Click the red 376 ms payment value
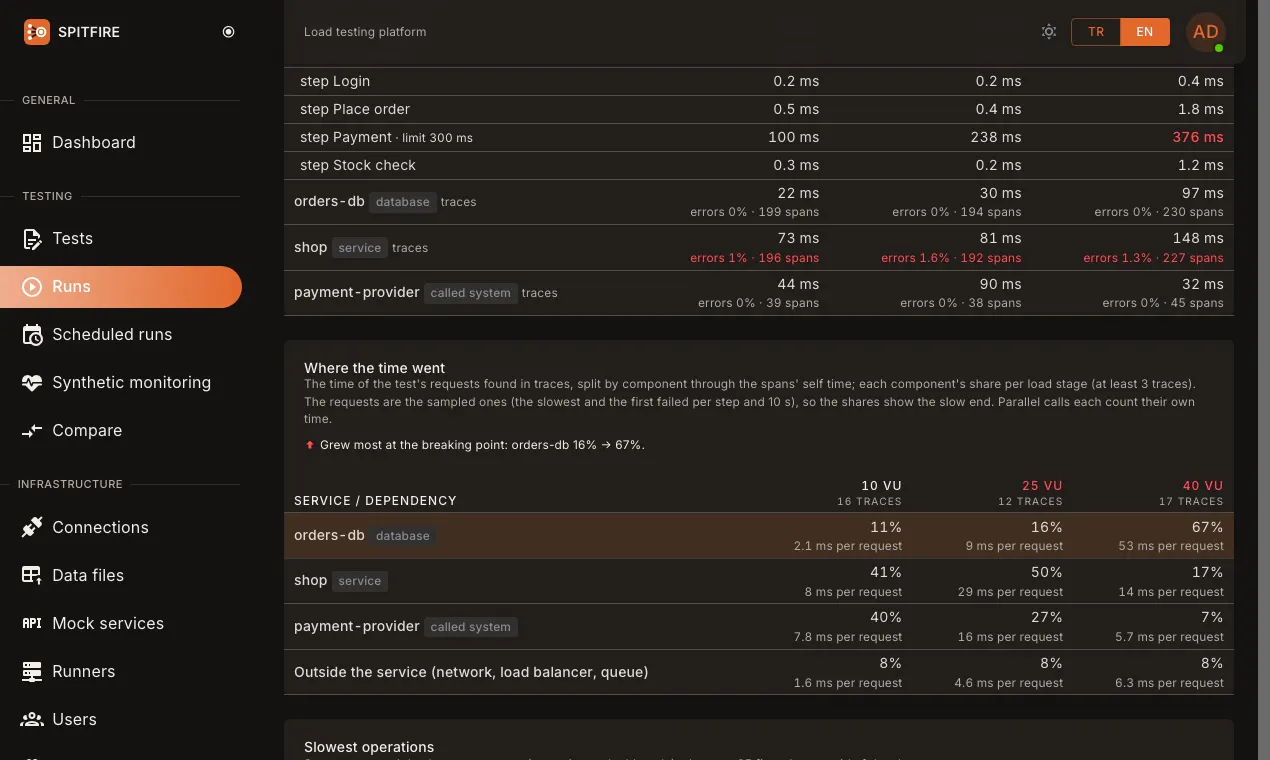Screen dimensions: 1270x760 pyautogui.click(x=1198, y=137)
